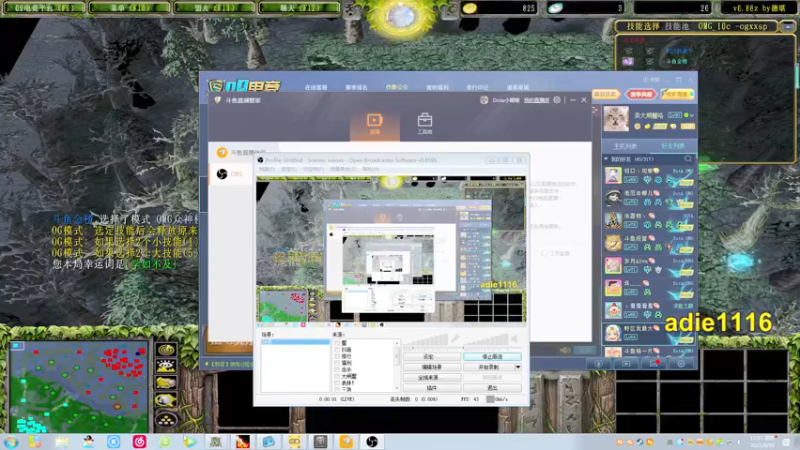Open the dropdown arrow beside start recording
The height and width of the screenshot is (450, 800).
[518, 367]
